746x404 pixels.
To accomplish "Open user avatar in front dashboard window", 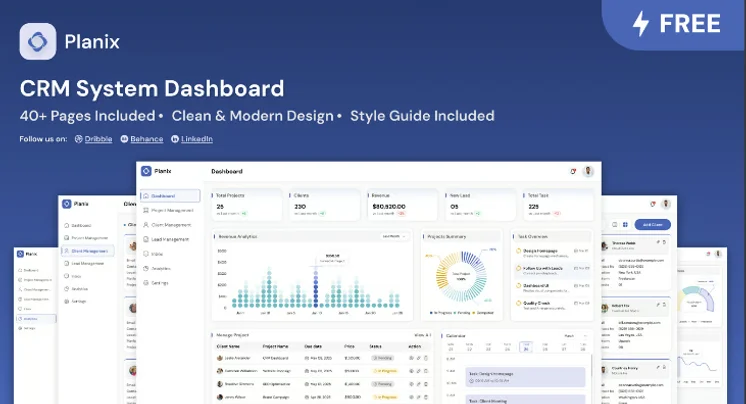I will [589, 171].
